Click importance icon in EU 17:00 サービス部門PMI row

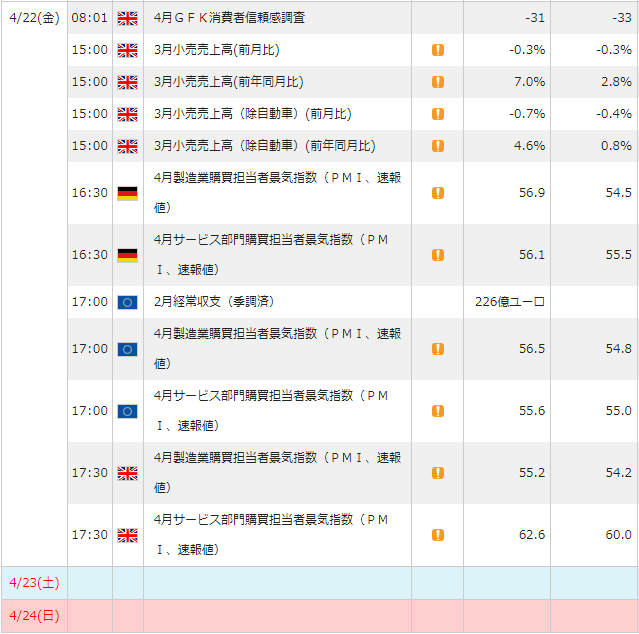438,411
